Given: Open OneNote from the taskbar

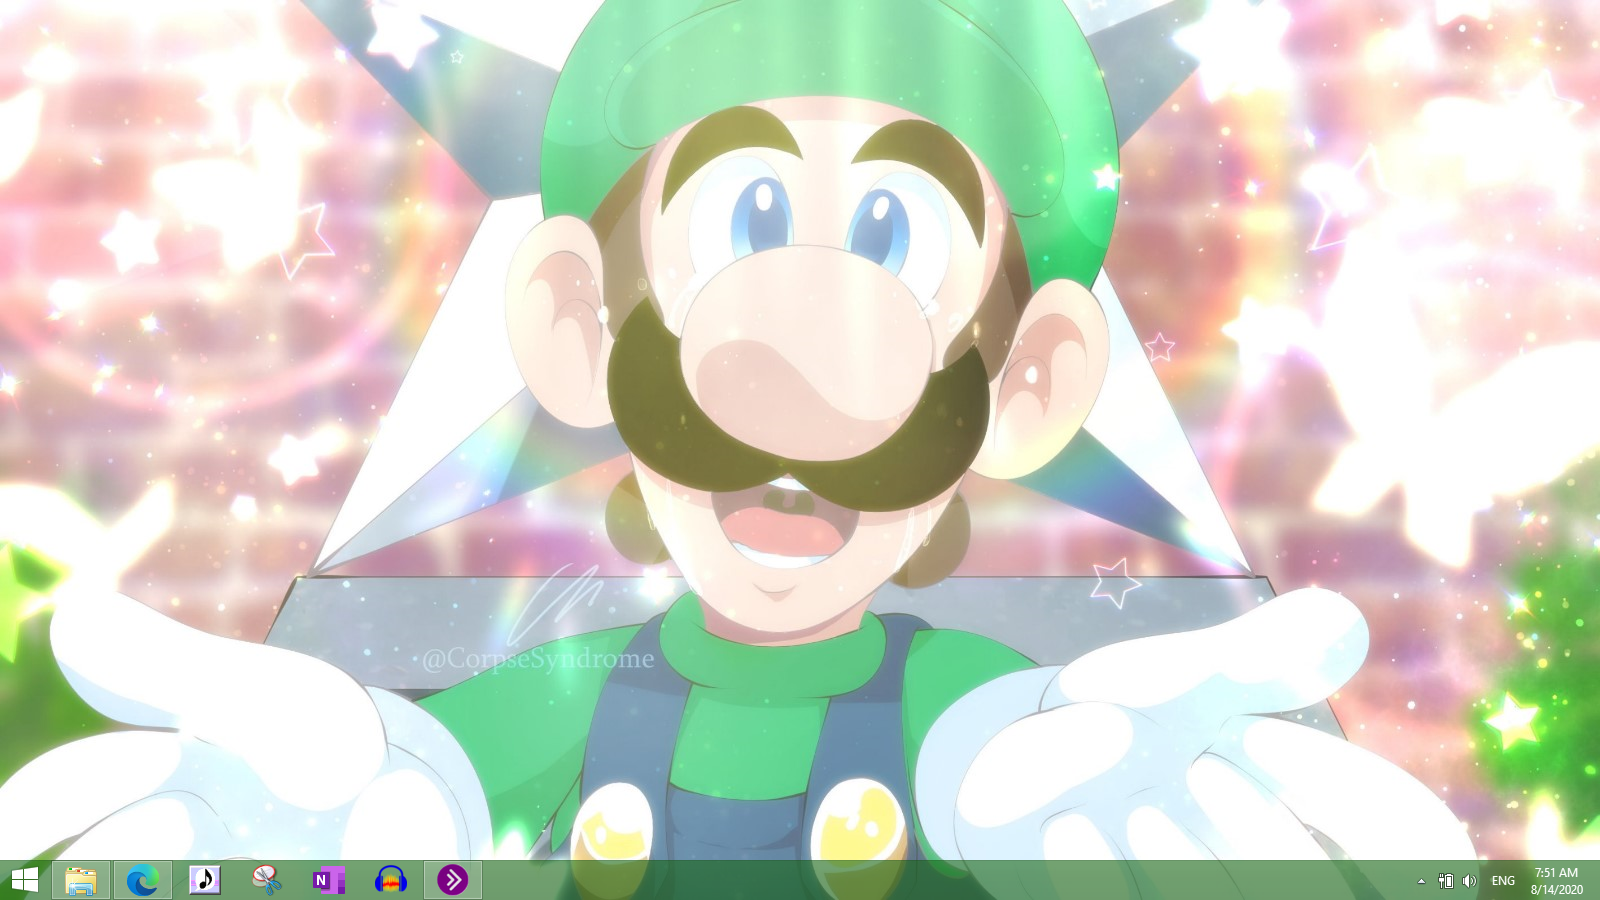Looking at the screenshot, I should tap(329, 880).
